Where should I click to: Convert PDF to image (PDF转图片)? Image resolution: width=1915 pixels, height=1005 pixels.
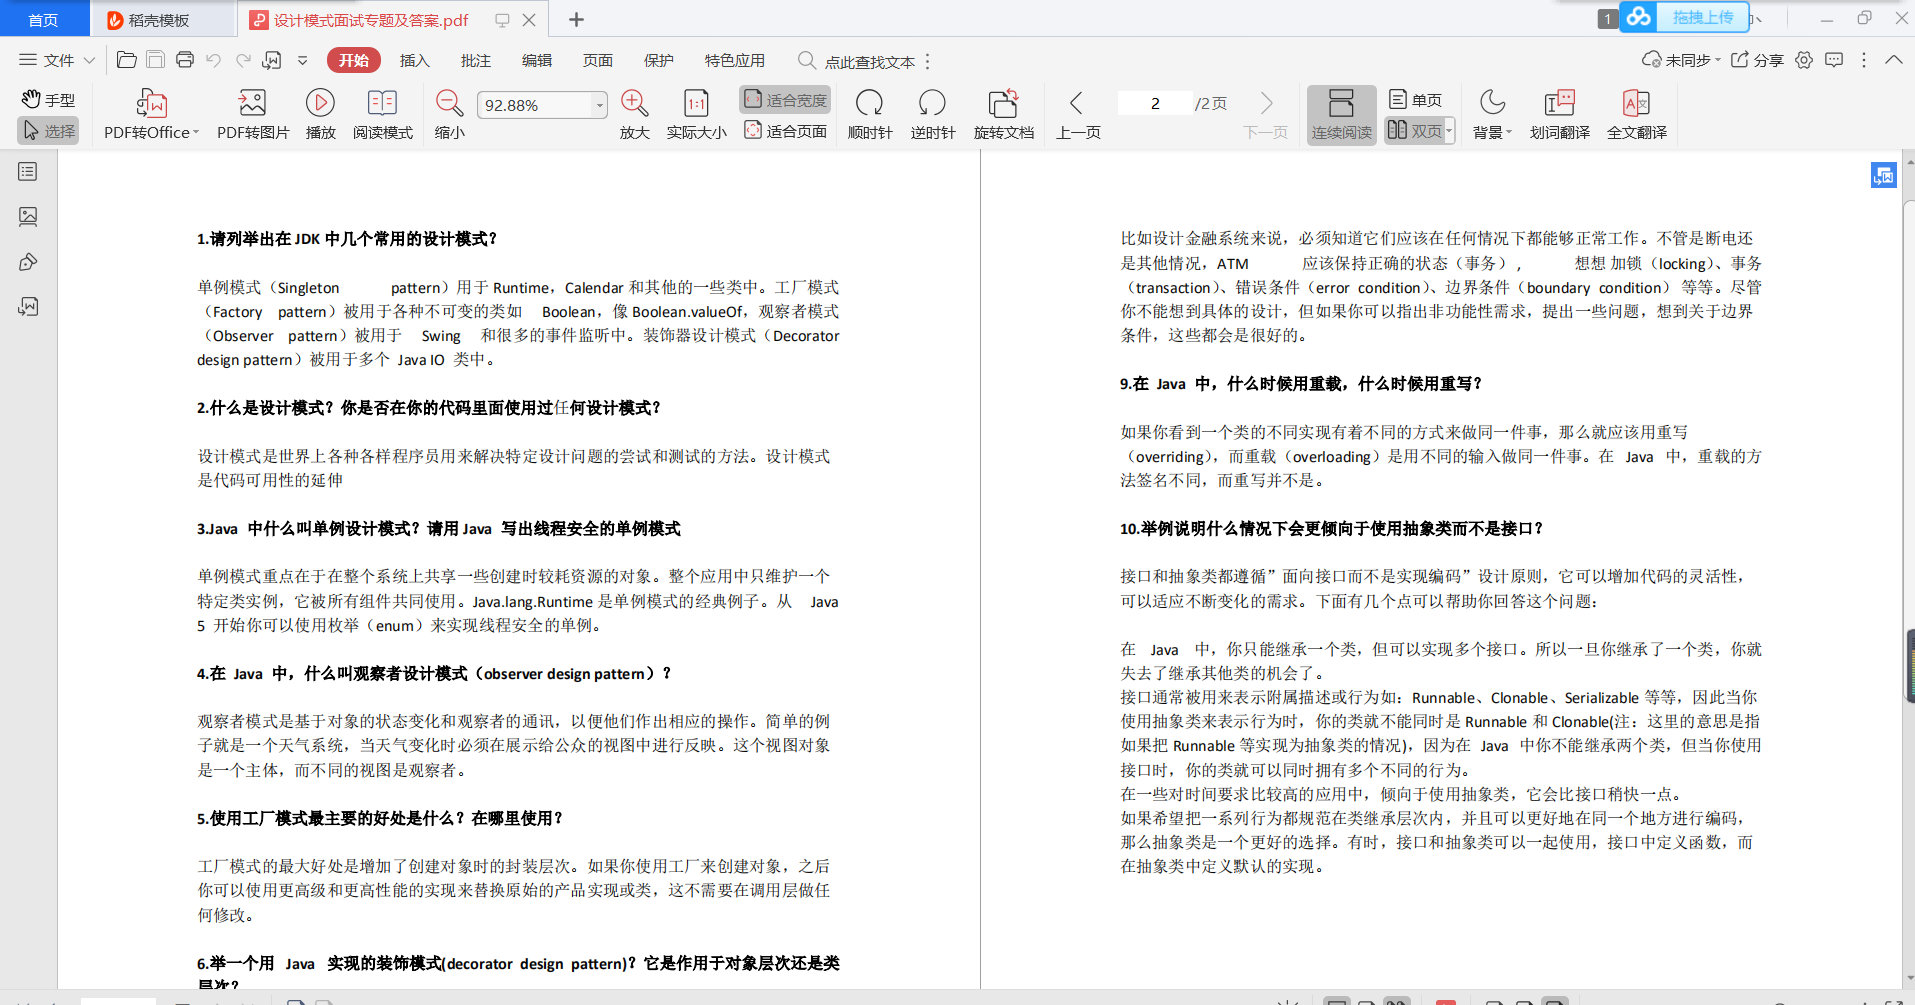click(x=253, y=114)
